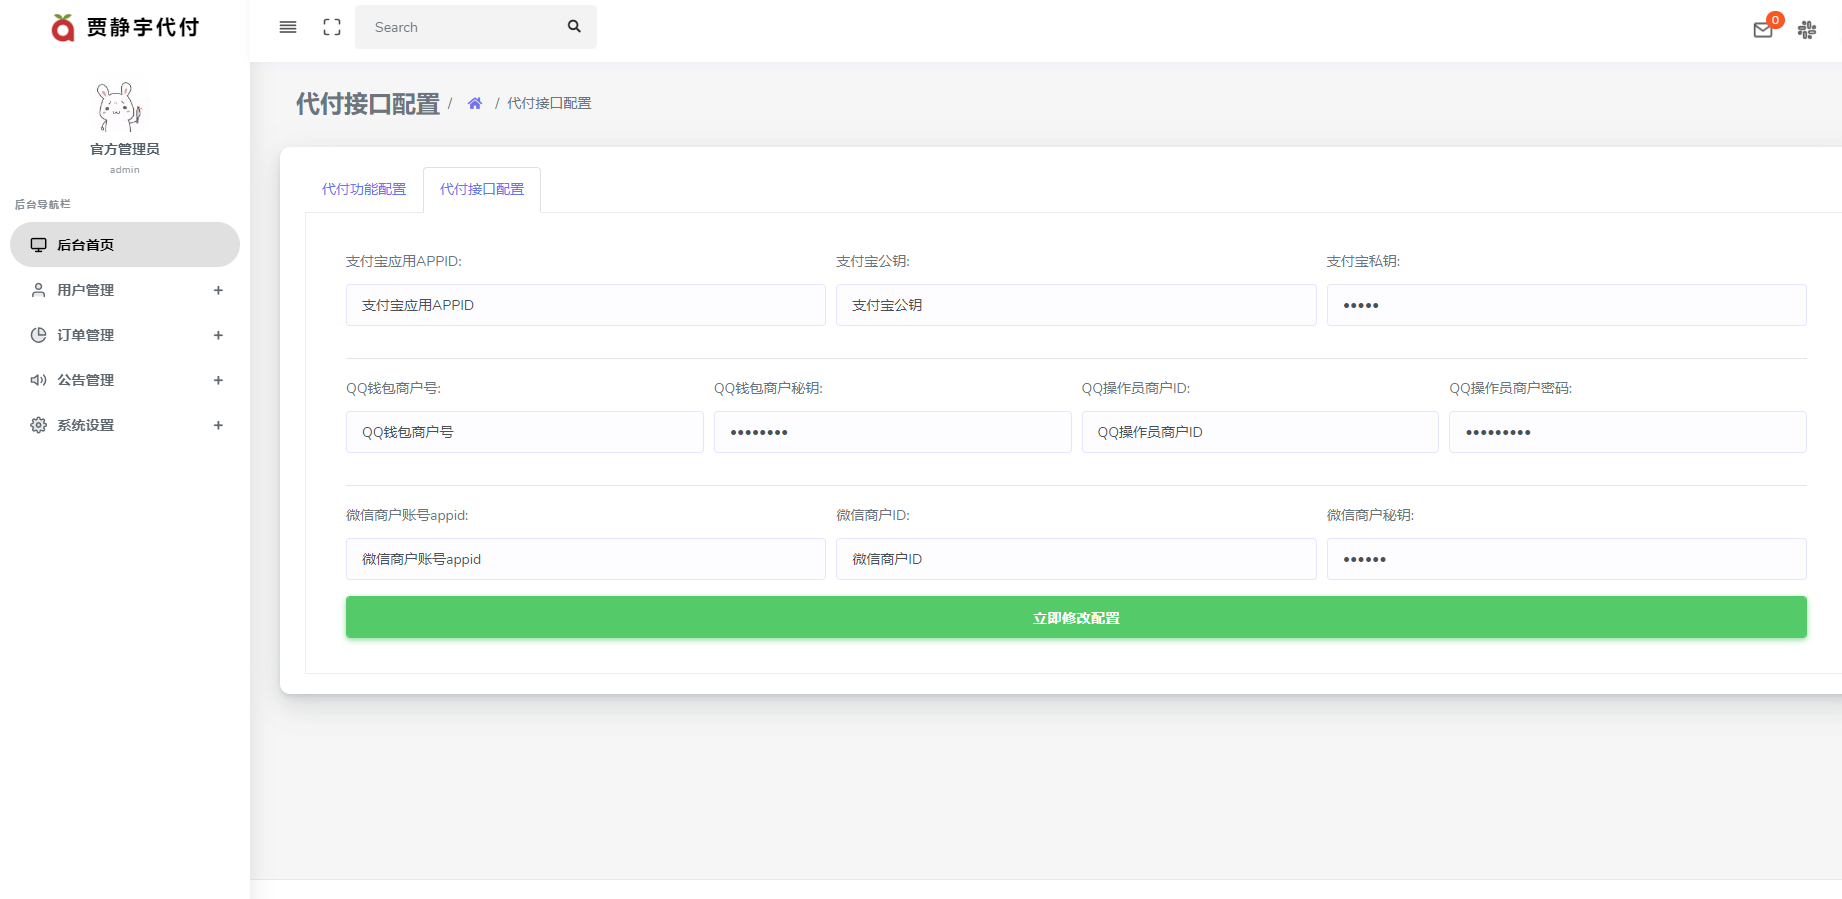
Task: Open the 订单管理 sidebar menu
Action: point(125,335)
